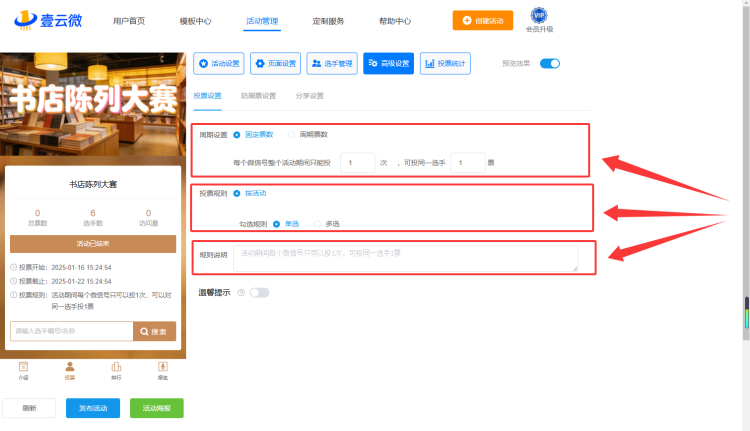This screenshot has width=750, height=431.
Task: Click the blue 发布活动 button
Action: coord(93,408)
